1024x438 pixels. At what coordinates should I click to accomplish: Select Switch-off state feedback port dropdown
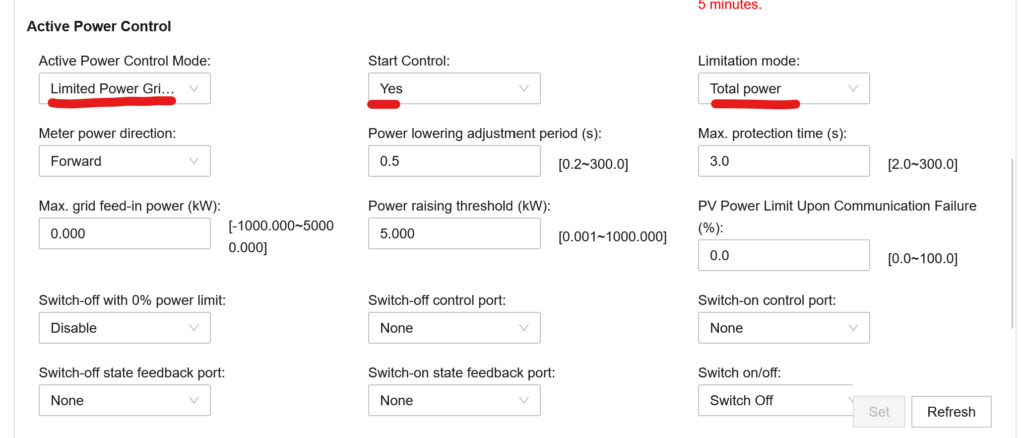click(x=124, y=400)
